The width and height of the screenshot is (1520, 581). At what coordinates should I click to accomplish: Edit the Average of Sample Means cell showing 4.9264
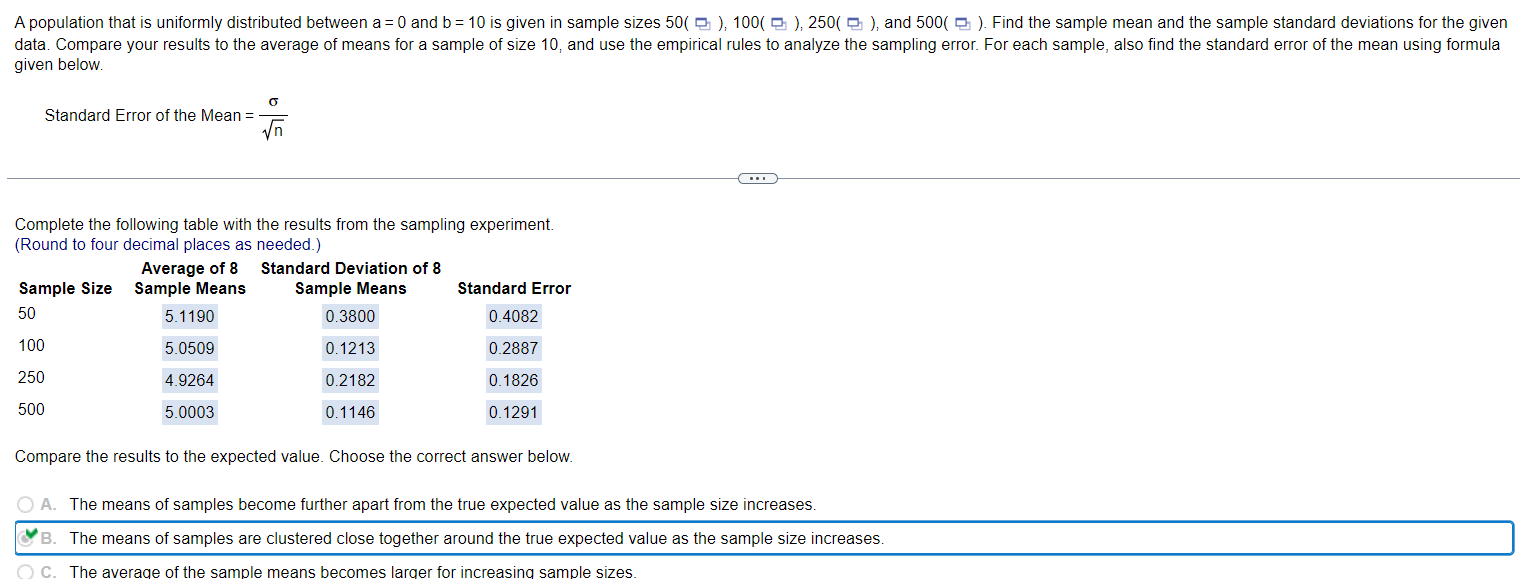coord(190,380)
